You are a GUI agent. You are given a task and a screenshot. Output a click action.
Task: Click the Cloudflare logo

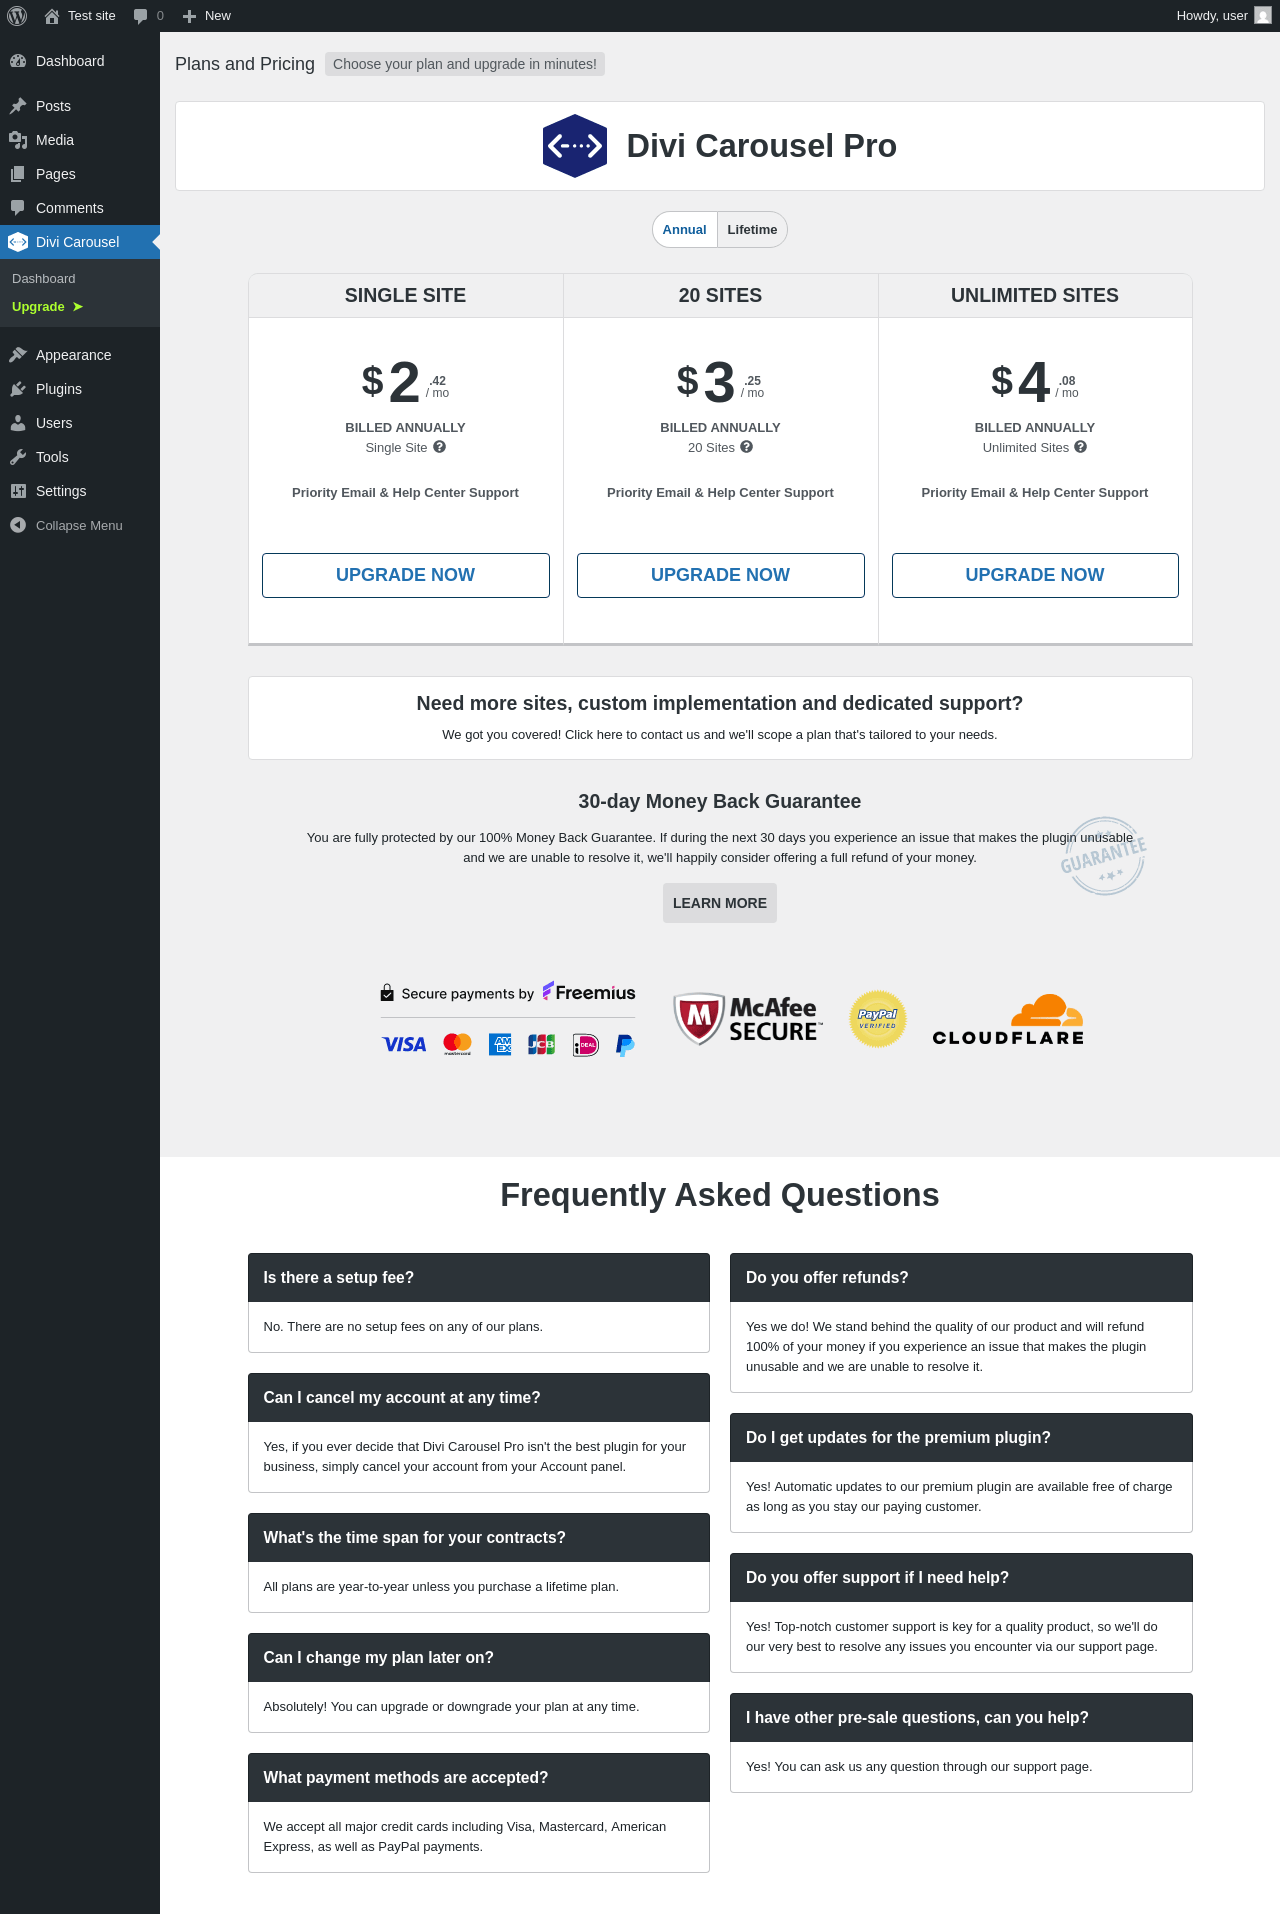tap(1008, 1020)
